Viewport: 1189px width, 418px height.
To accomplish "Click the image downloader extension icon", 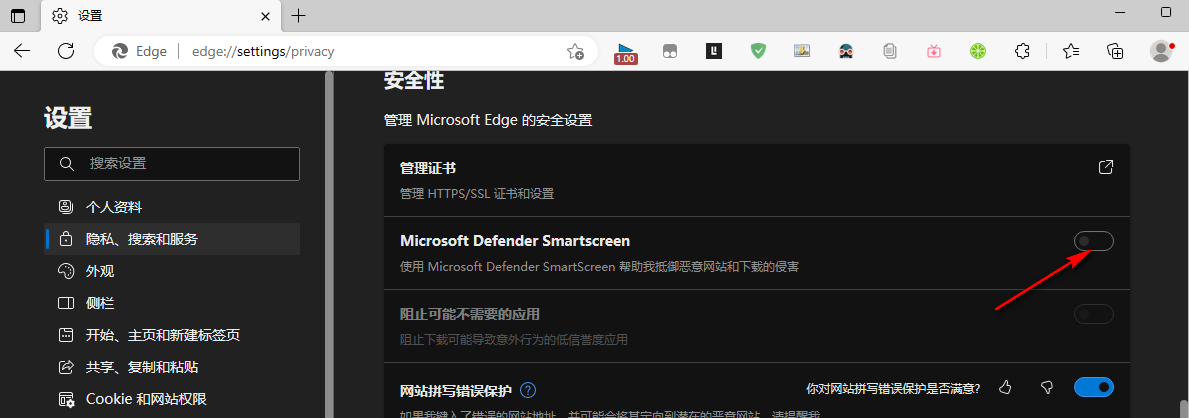I will click(802, 51).
